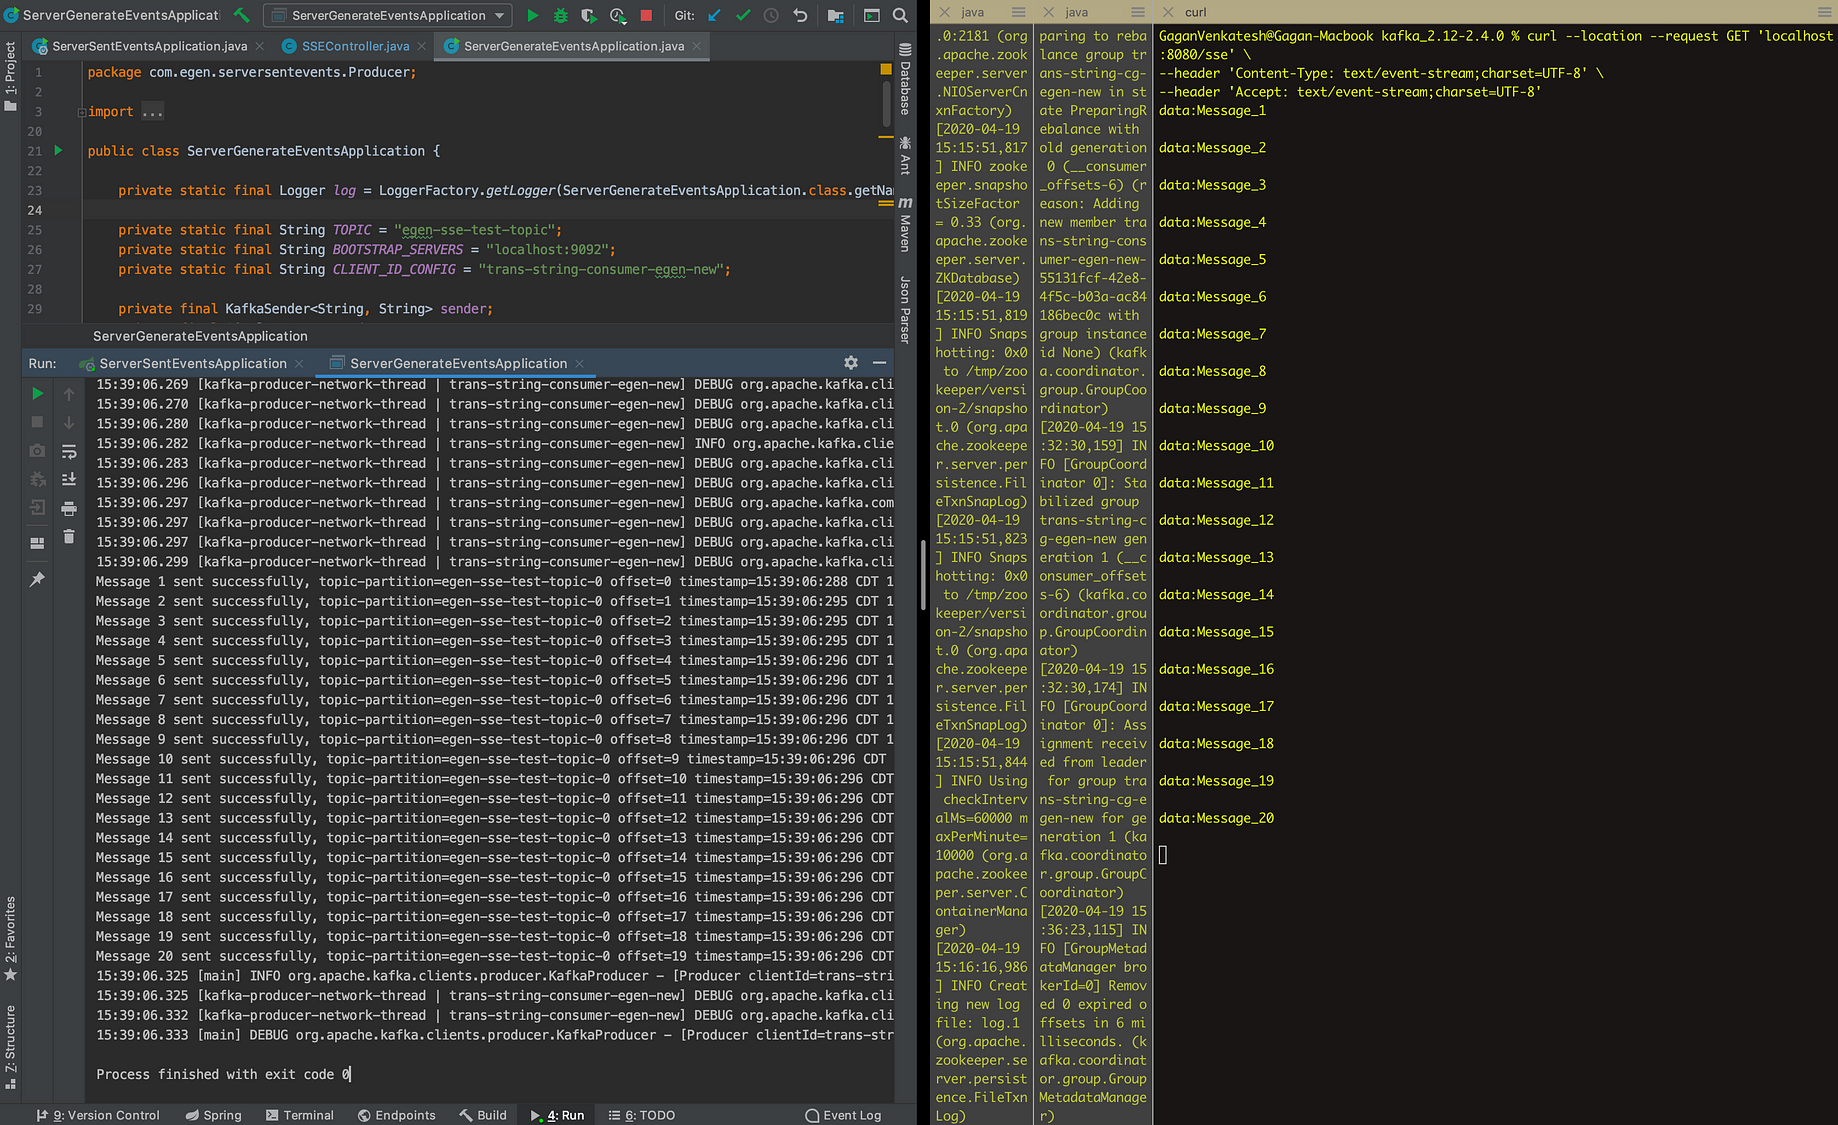Rollback changes using revert arrow
This screenshot has width=1838, height=1125.
(x=800, y=15)
